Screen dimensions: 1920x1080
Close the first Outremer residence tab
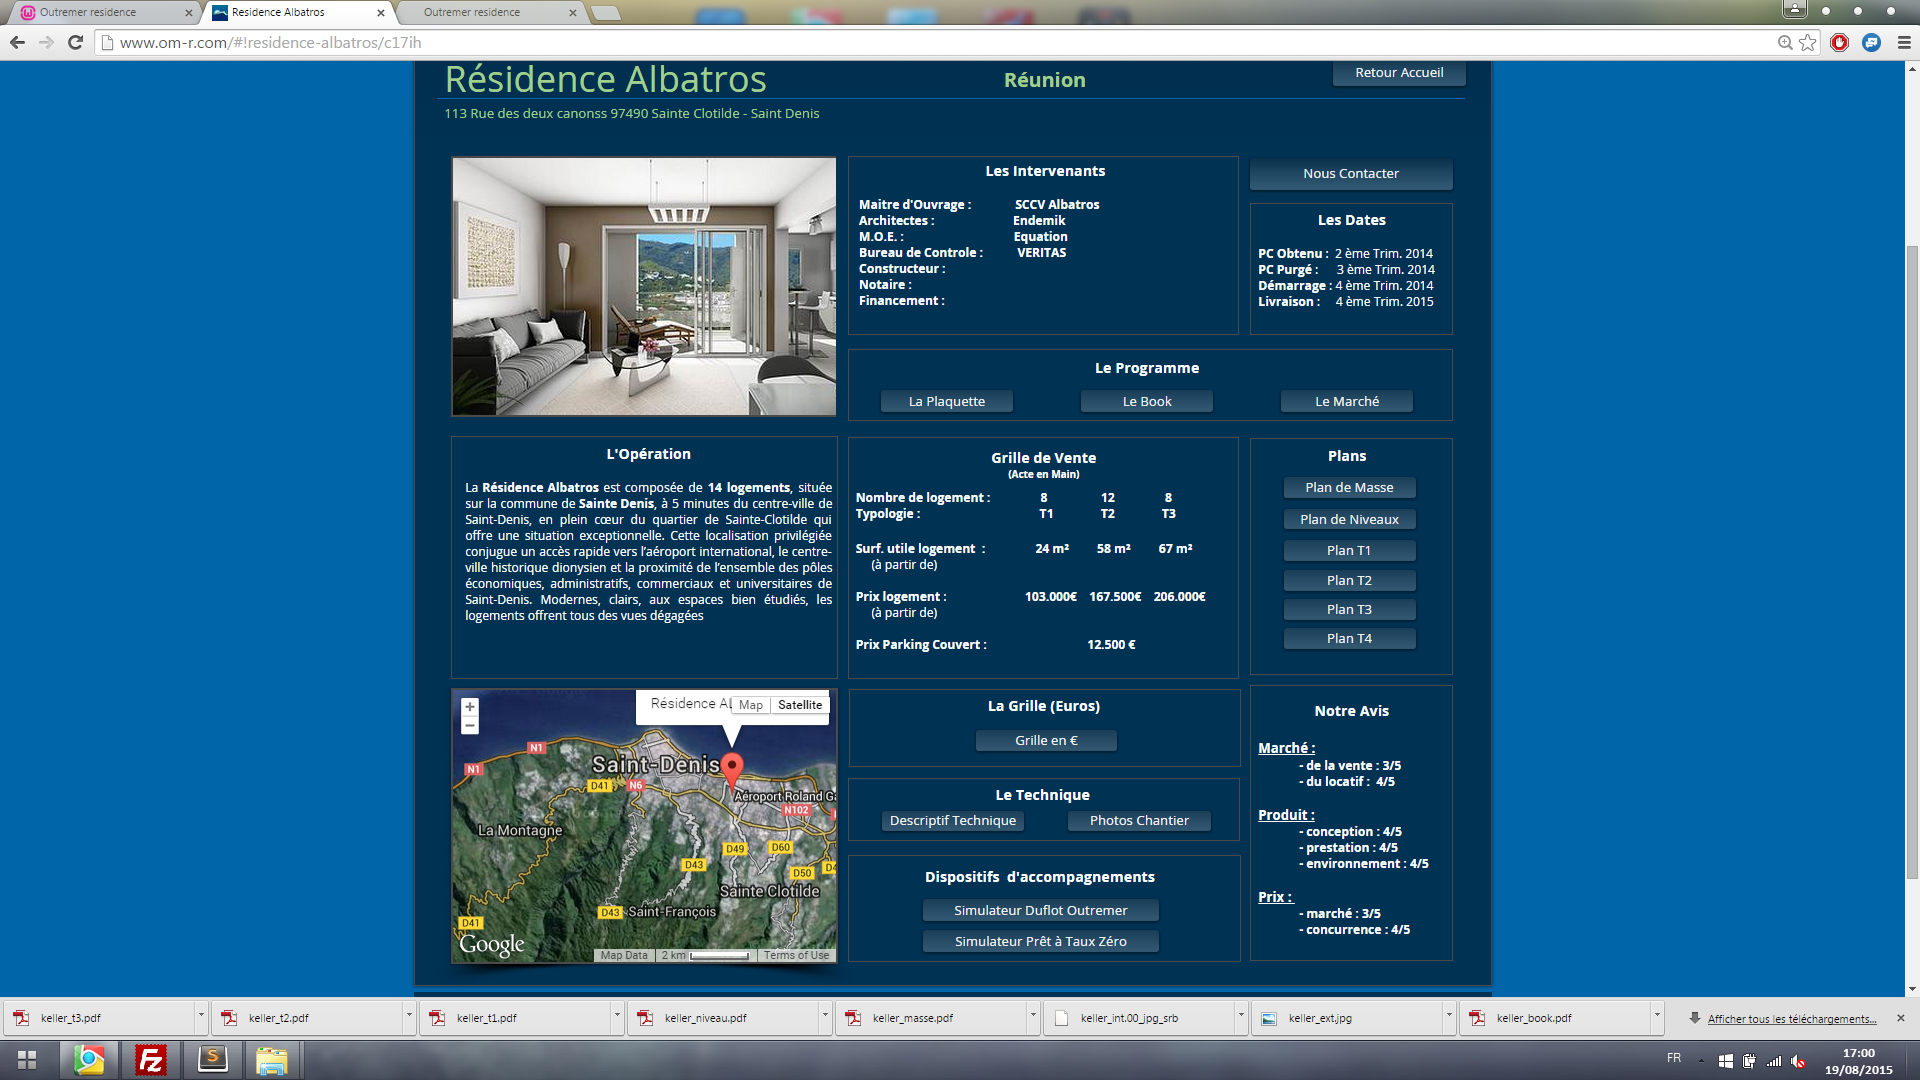click(x=189, y=13)
